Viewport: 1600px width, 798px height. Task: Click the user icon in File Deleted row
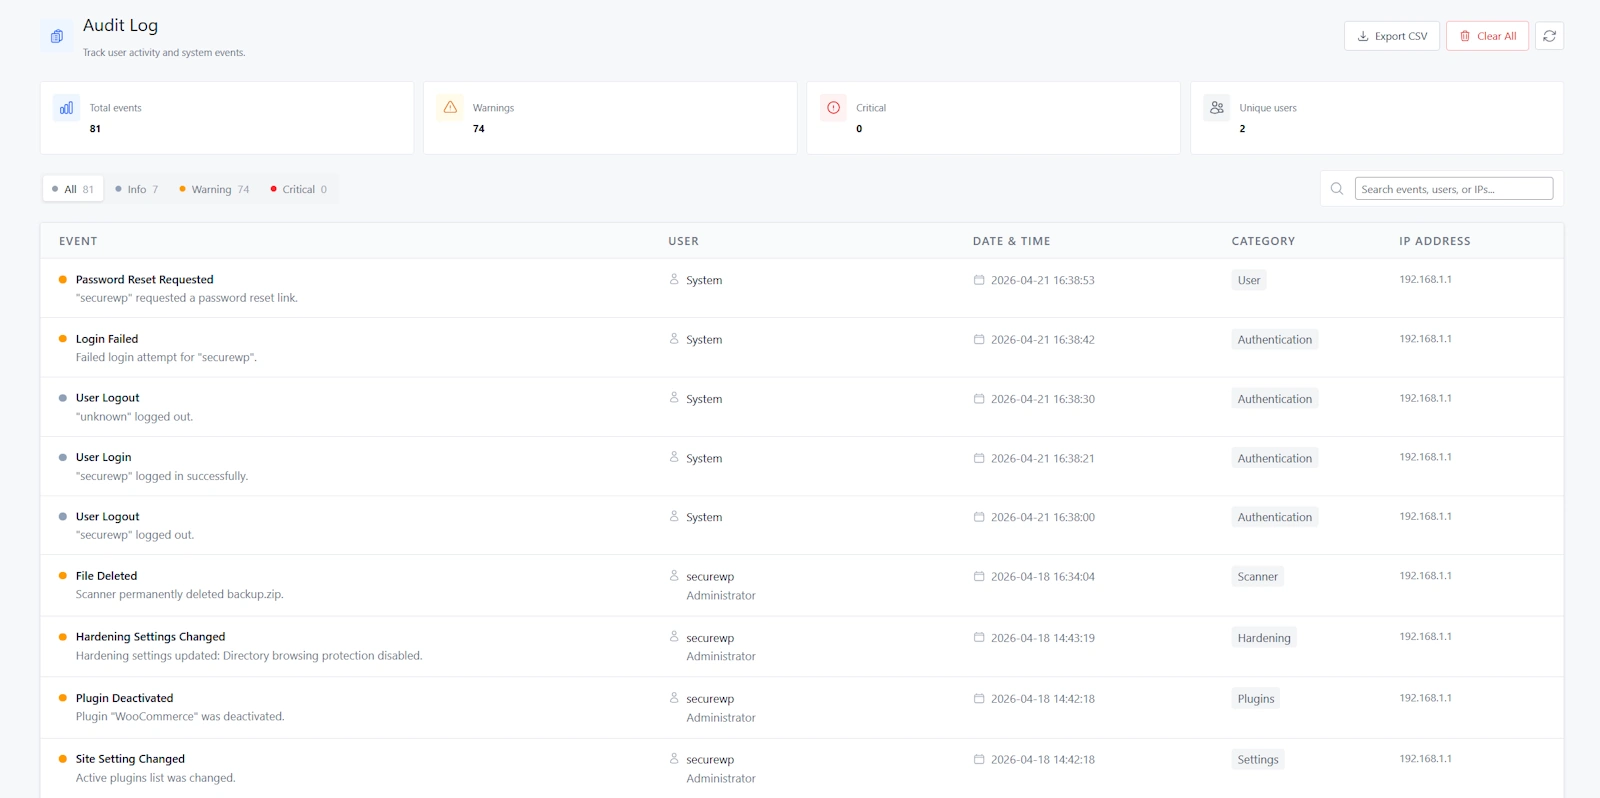coord(674,575)
